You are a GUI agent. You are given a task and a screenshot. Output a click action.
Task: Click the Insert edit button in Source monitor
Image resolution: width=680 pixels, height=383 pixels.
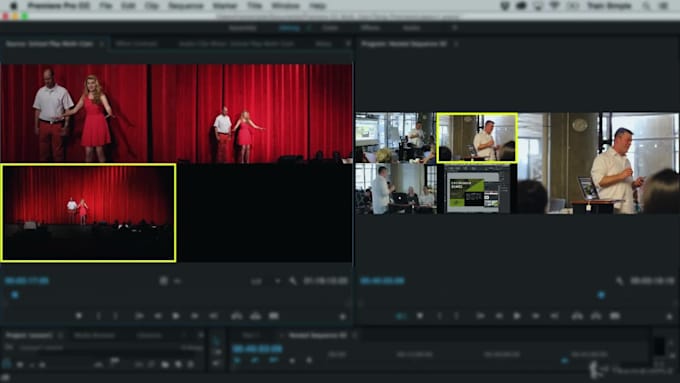pos(237,316)
